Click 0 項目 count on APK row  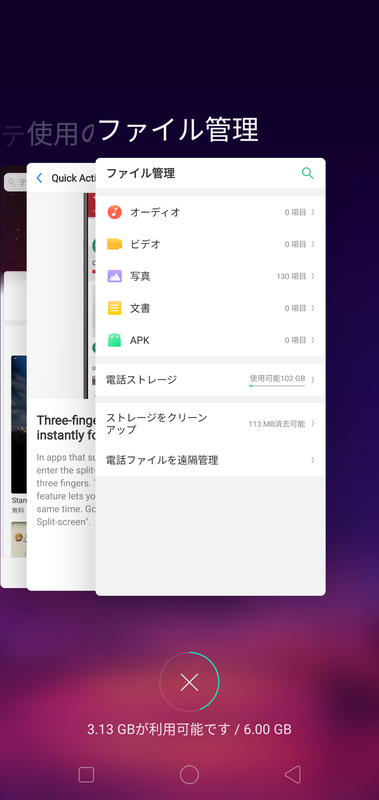295,340
